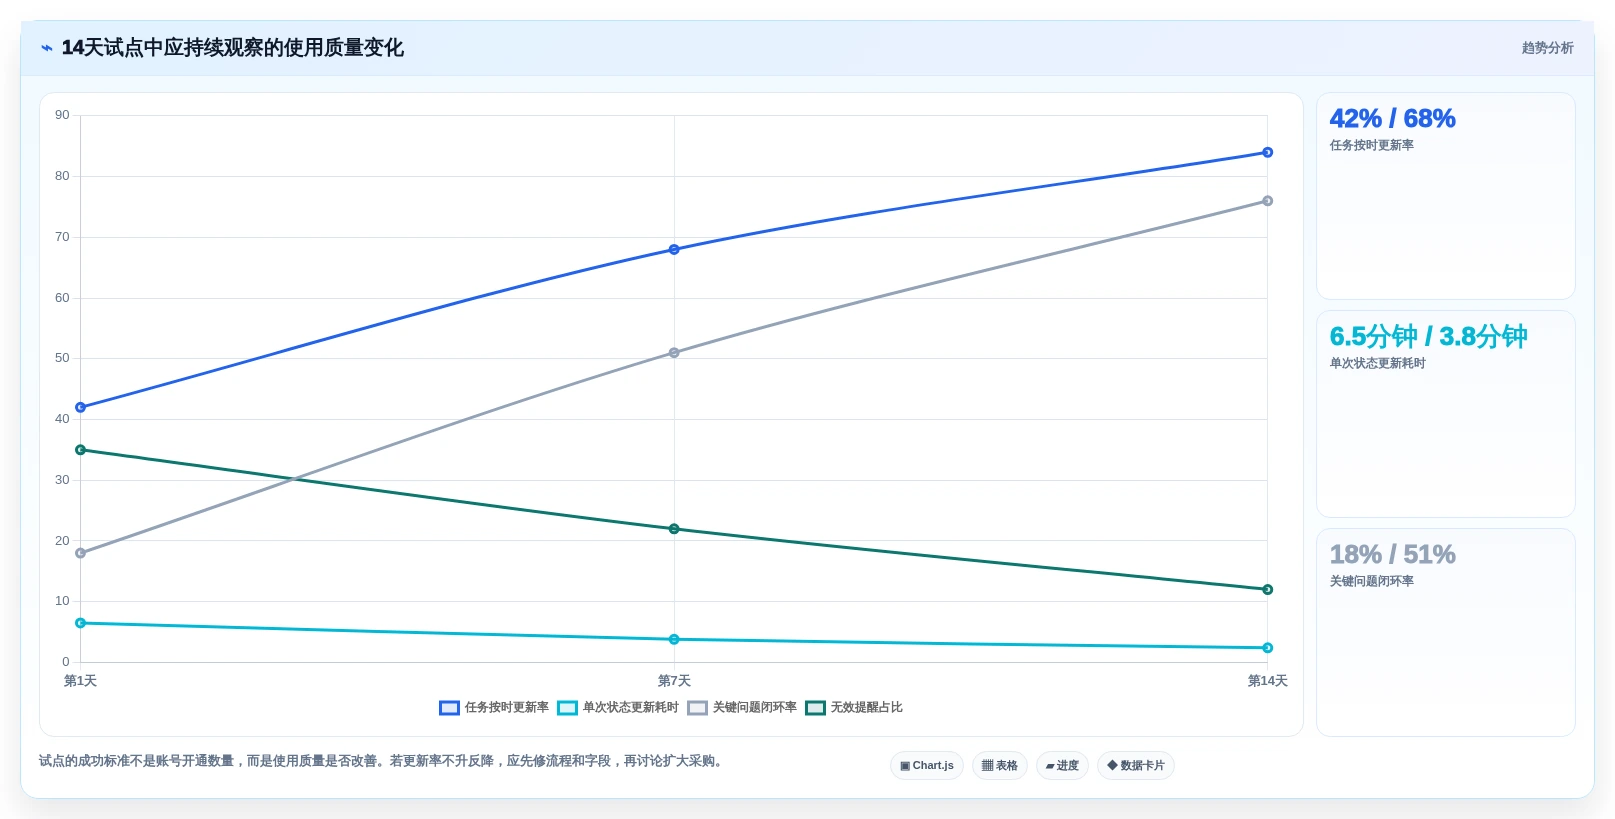Select 单次状态更新耗时 data point at 第7天
Viewport: 1615px width, 819px height.
pyautogui.click(x=674, y=640)
